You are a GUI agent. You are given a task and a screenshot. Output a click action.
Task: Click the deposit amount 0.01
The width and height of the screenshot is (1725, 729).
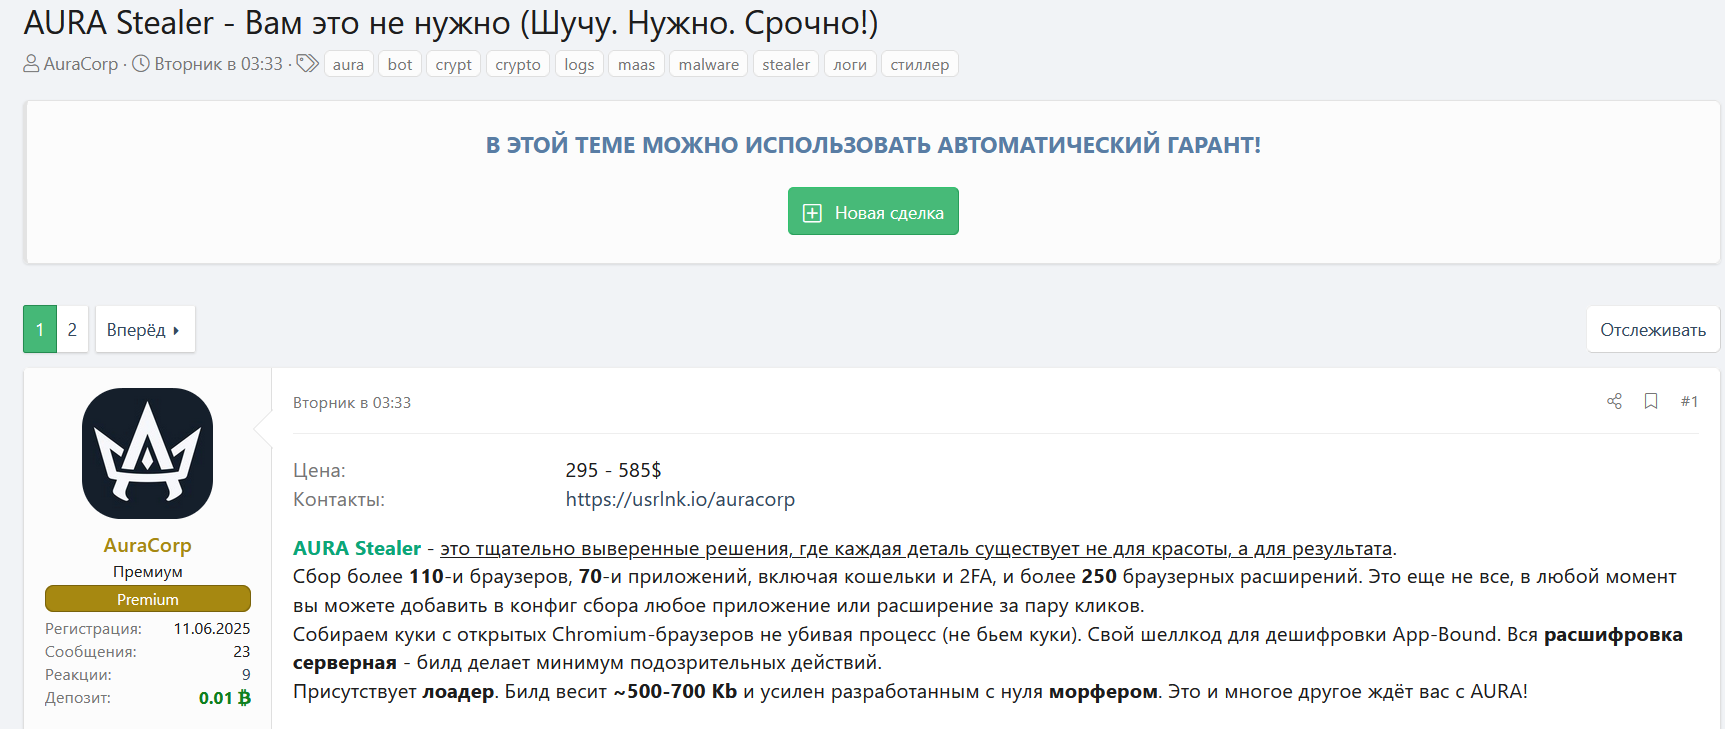225,698
